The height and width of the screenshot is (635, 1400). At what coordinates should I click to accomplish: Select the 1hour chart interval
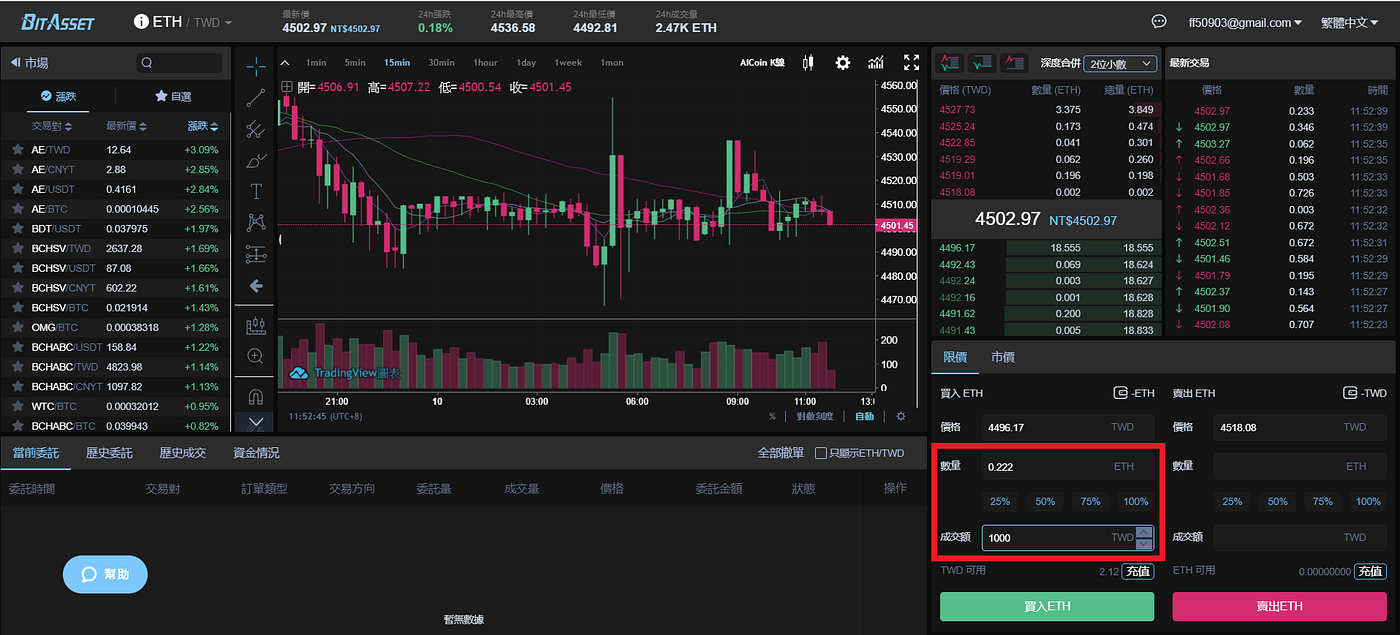(486, 62)
